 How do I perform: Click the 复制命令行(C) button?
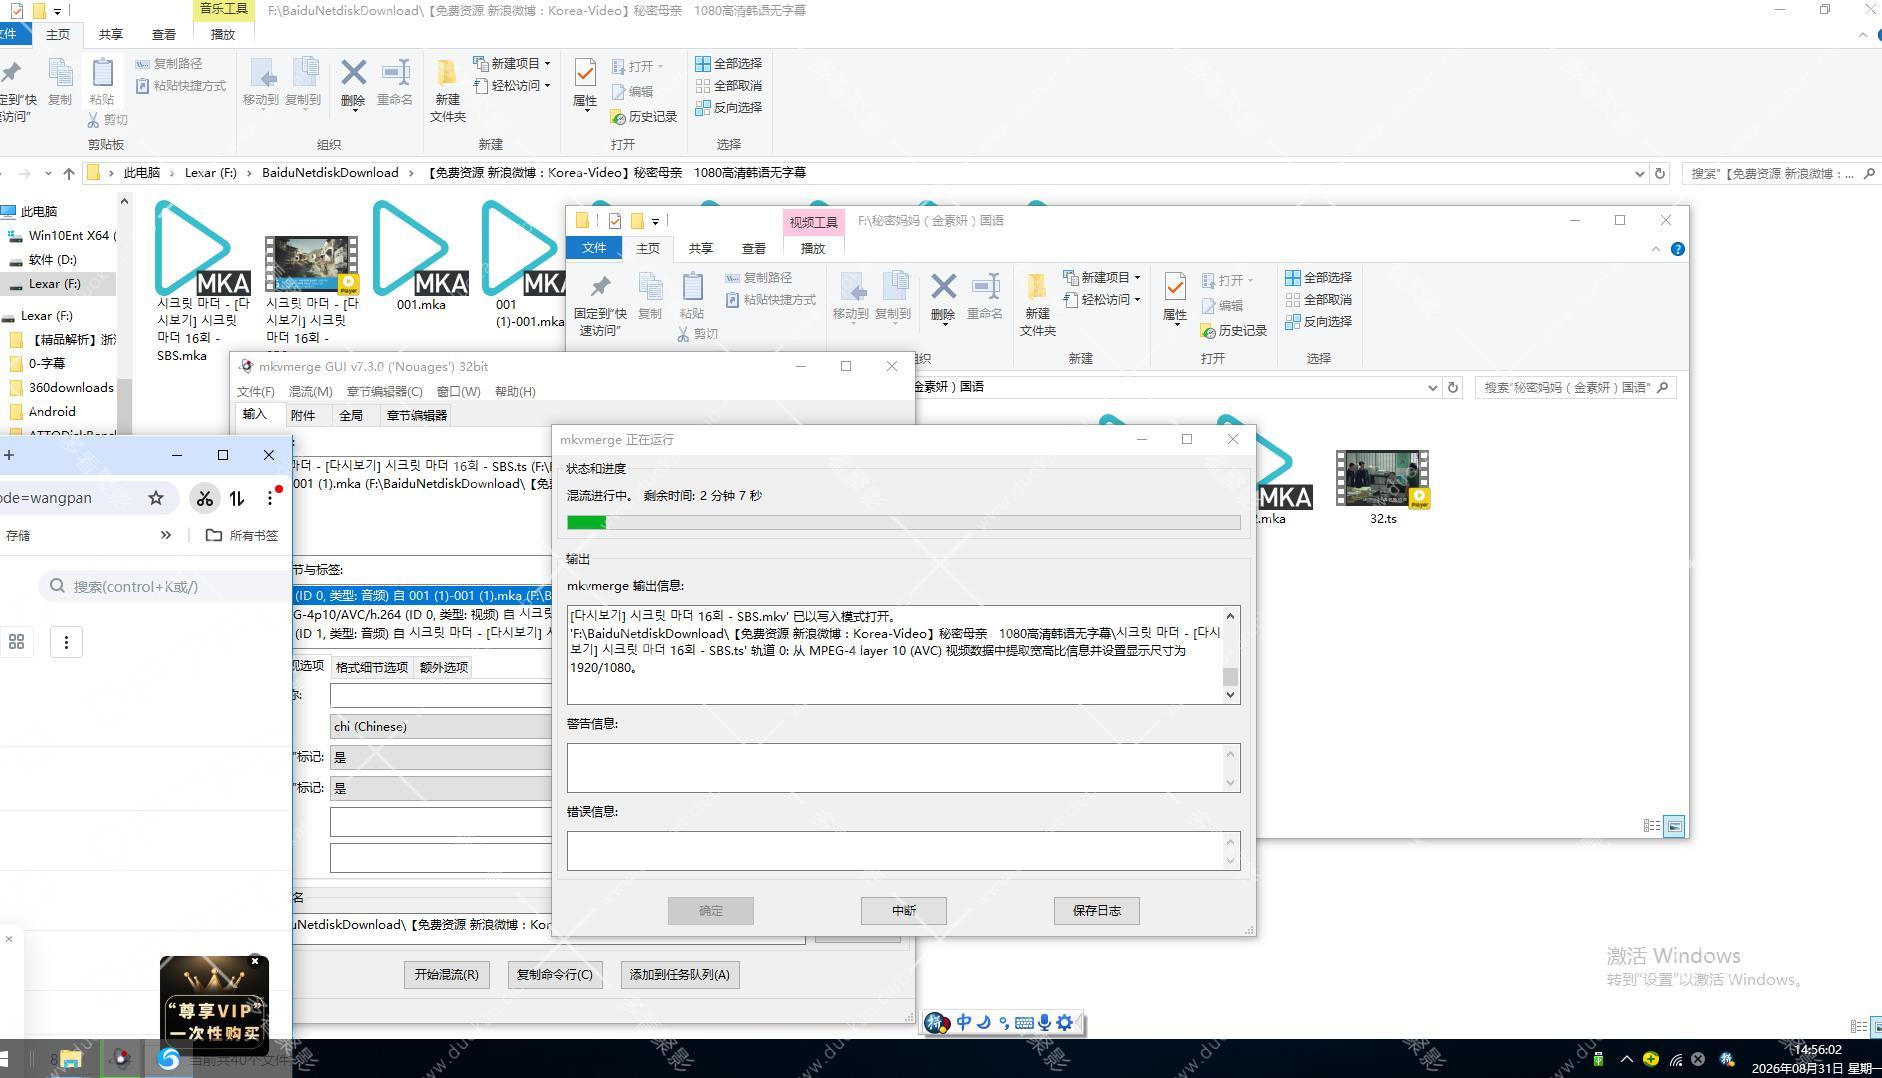(x=554, y=974)
